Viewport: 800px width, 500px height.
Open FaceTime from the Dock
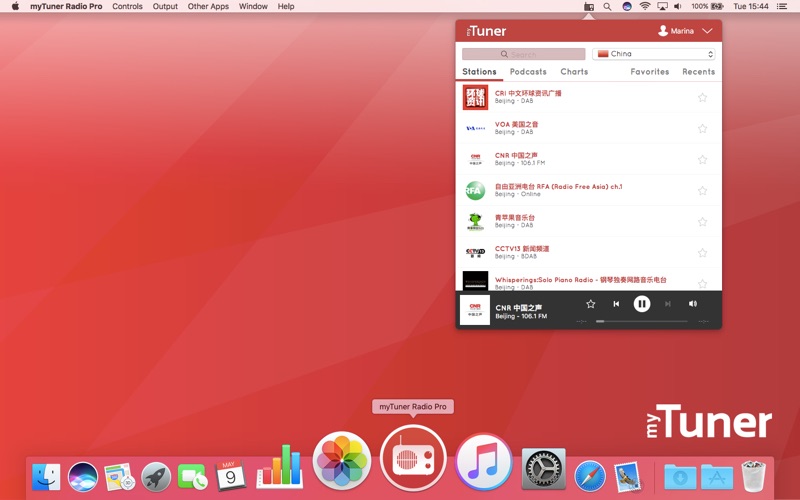[x=192, y=477]
